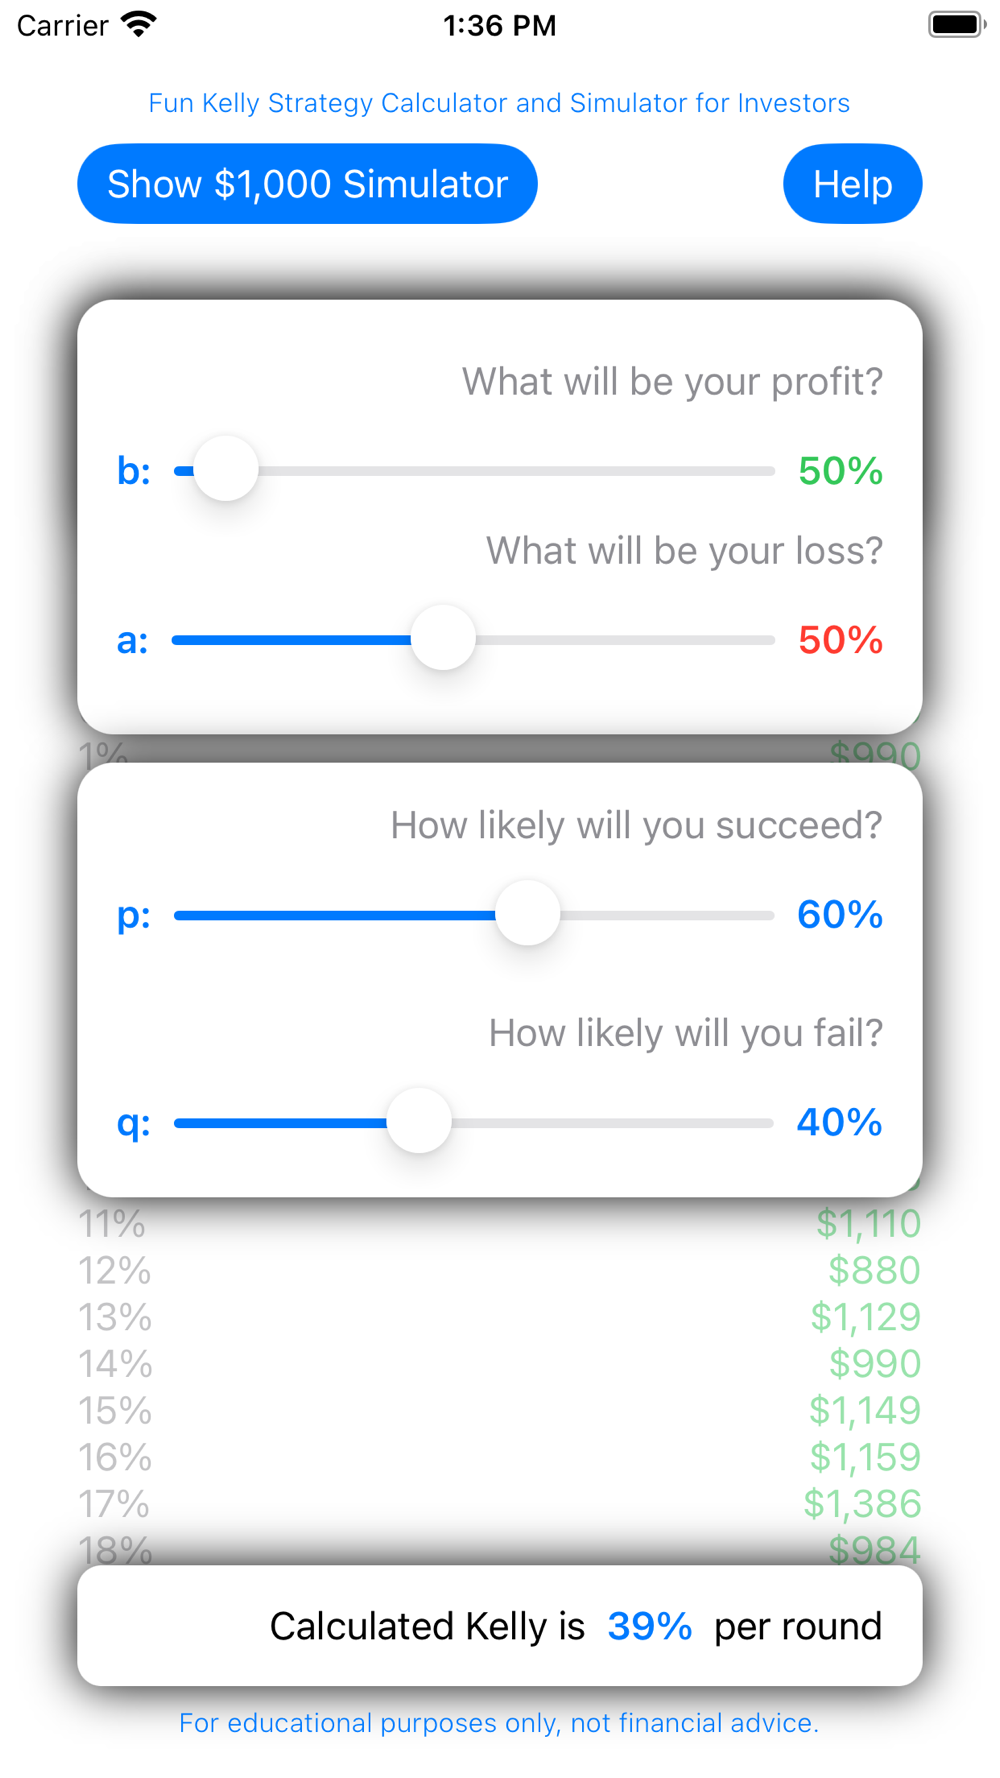Tap the 40% fail probability value

click(839, 1122)
